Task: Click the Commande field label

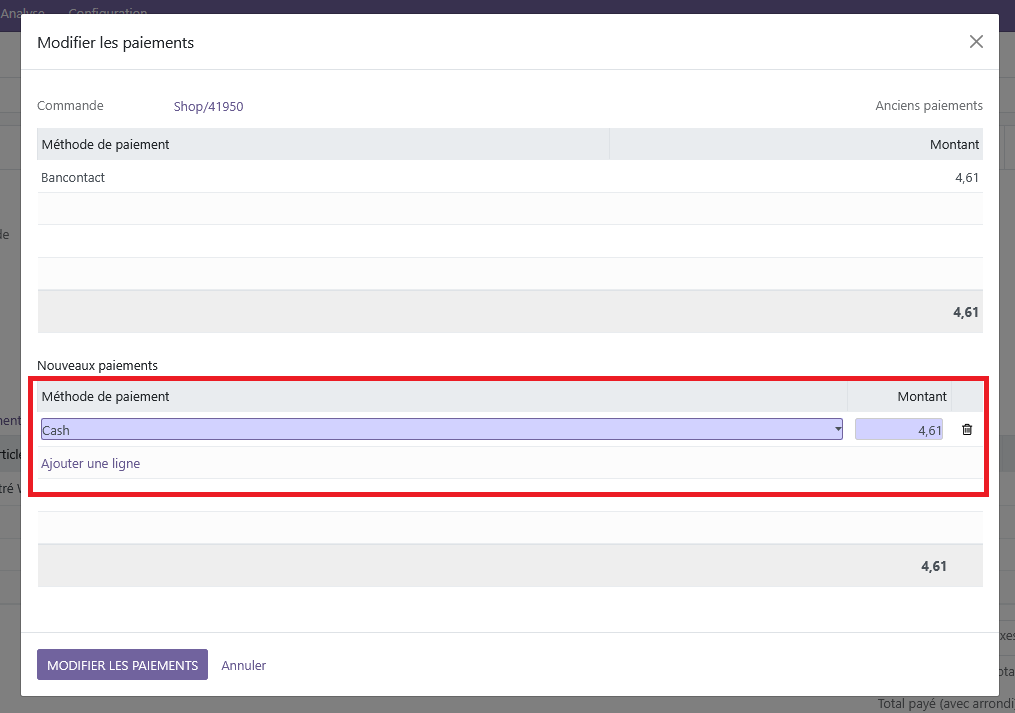Action: (x=70, y=106)
